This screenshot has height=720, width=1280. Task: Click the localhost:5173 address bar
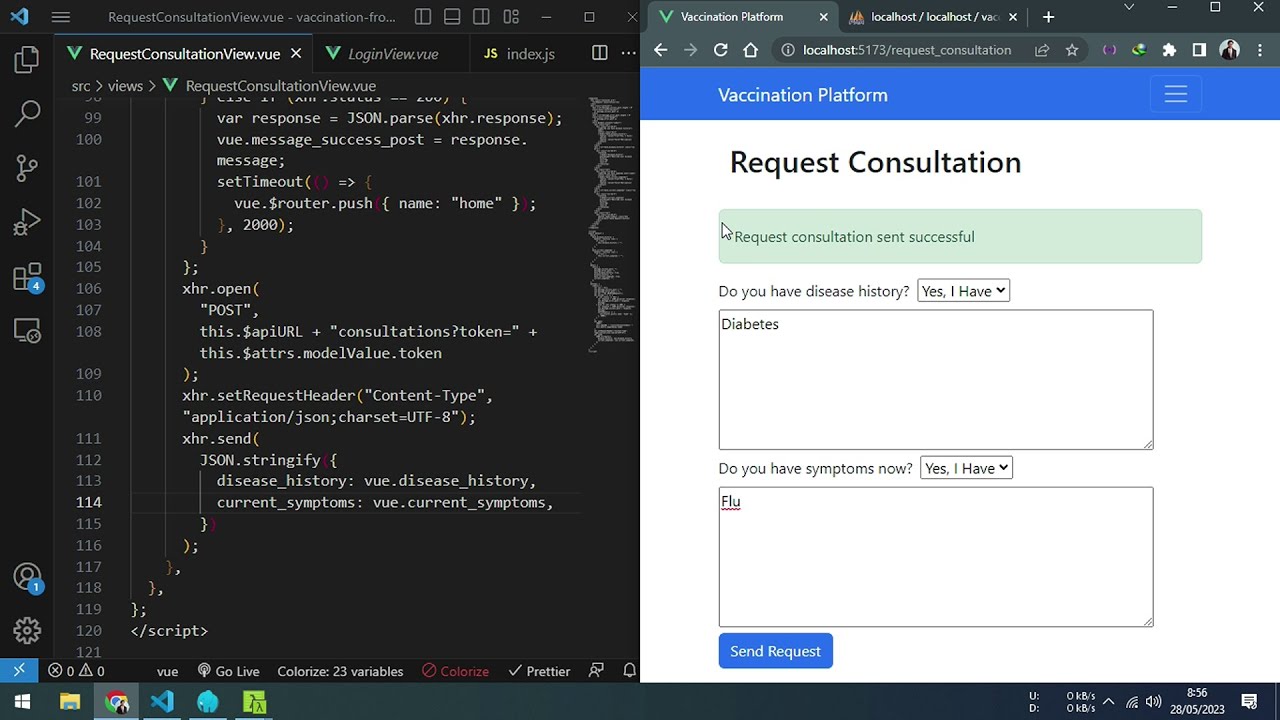[x=907, y=50]
